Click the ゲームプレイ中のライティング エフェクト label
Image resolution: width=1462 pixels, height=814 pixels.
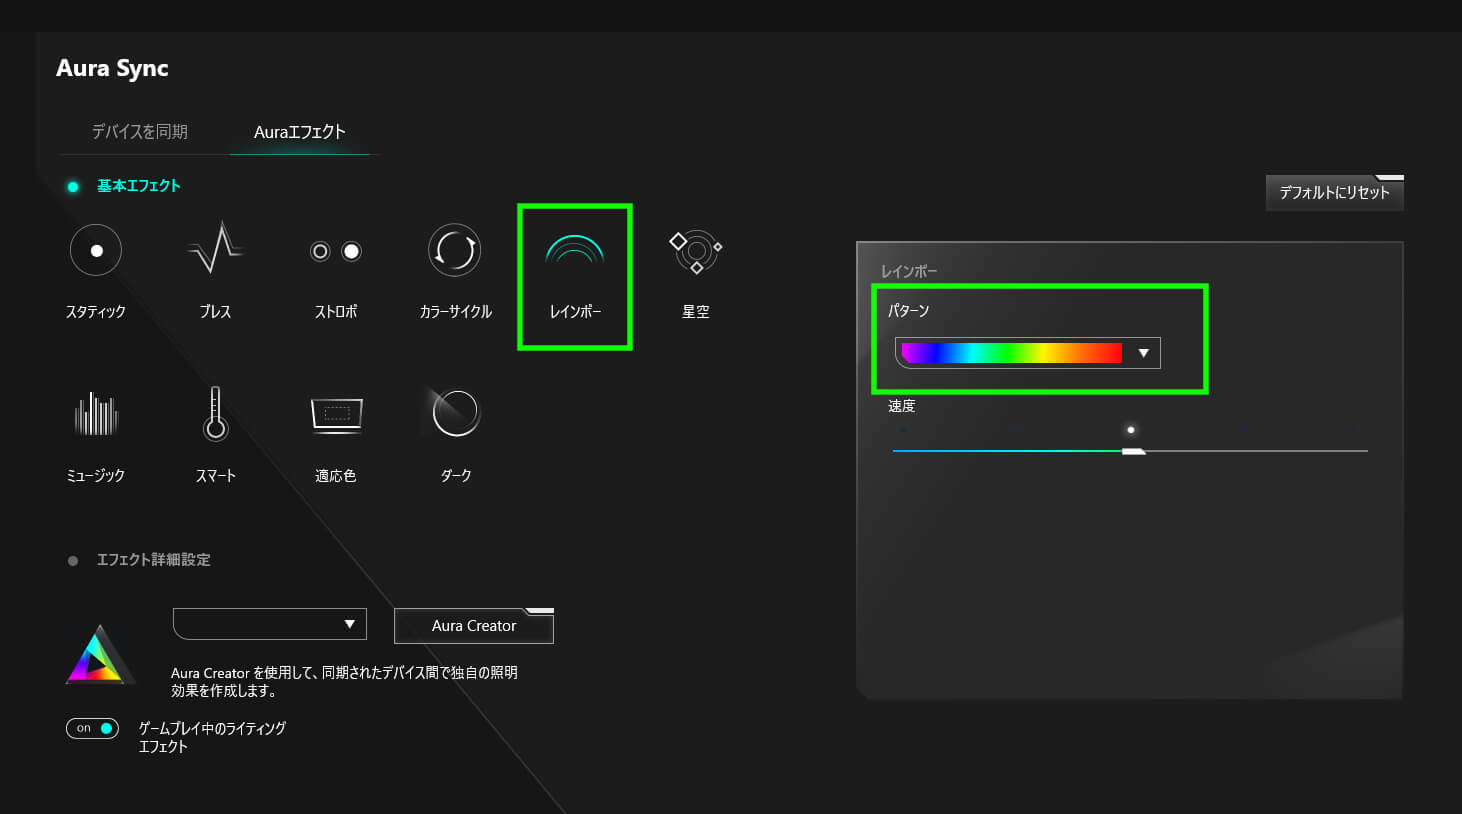[212, 737]
